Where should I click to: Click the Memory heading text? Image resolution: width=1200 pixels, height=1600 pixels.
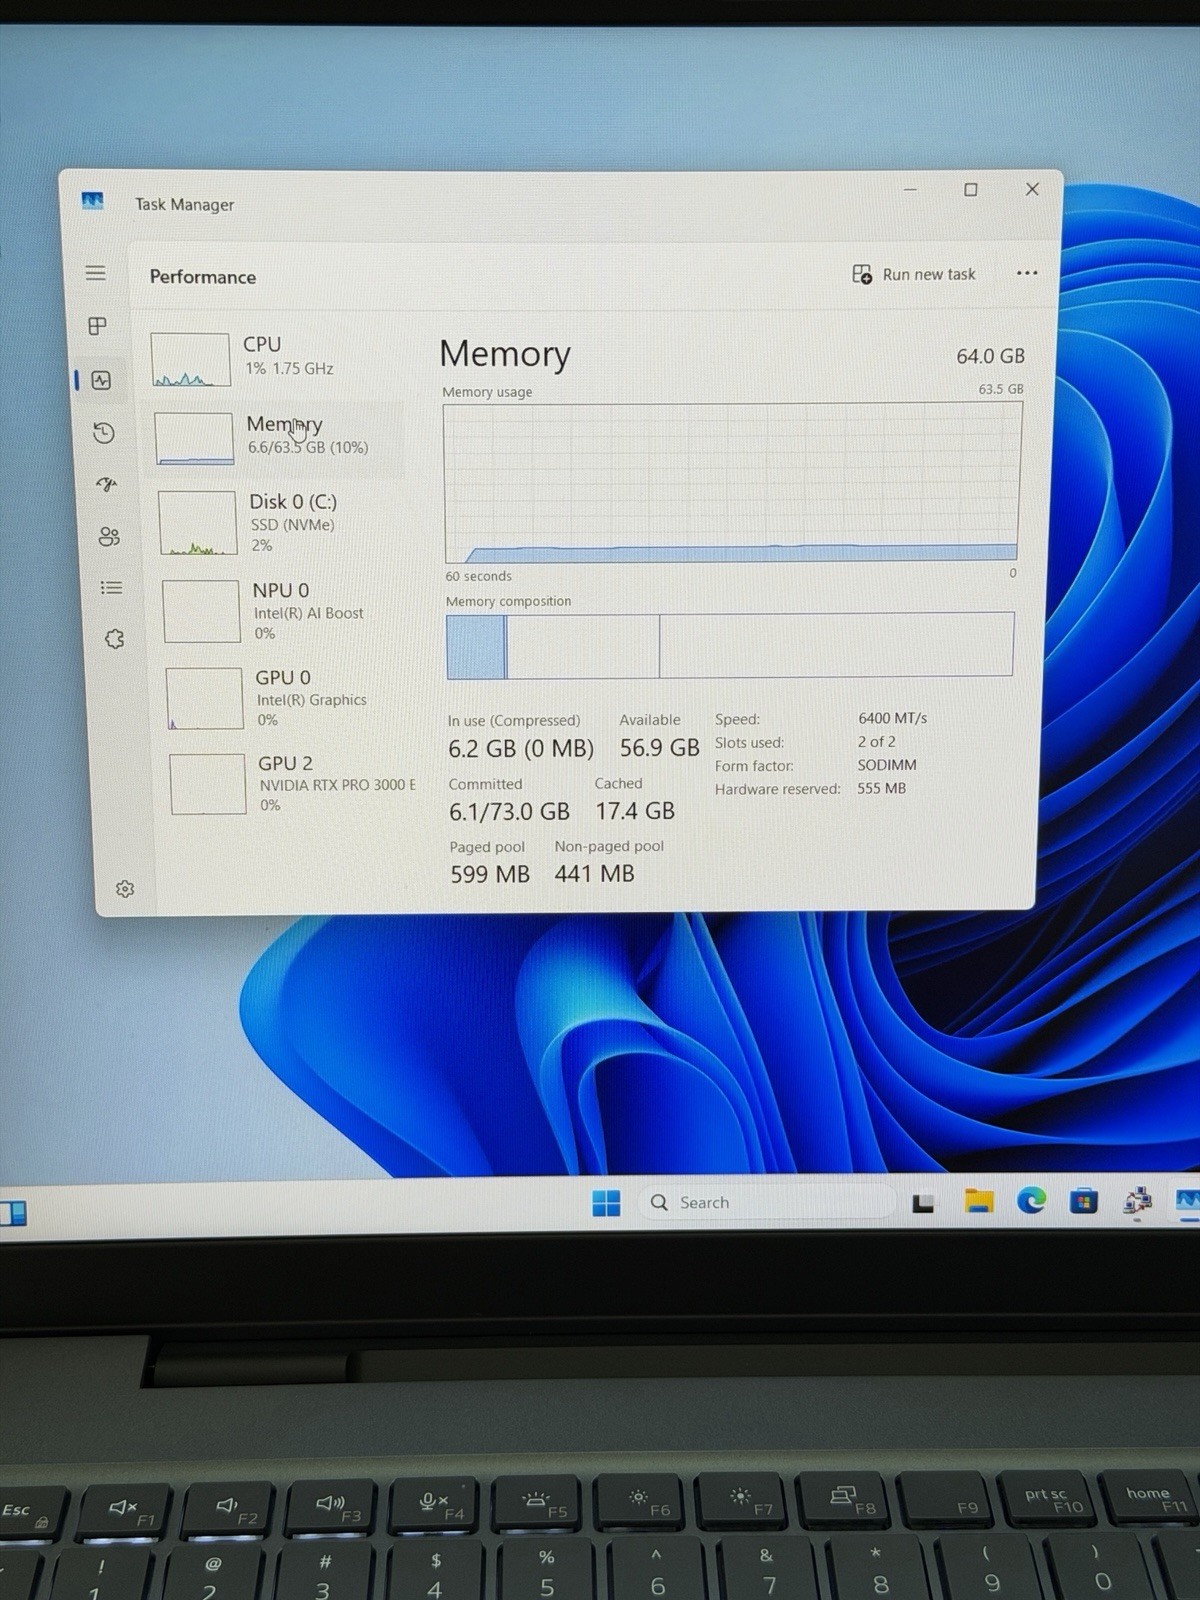point(505,354)
